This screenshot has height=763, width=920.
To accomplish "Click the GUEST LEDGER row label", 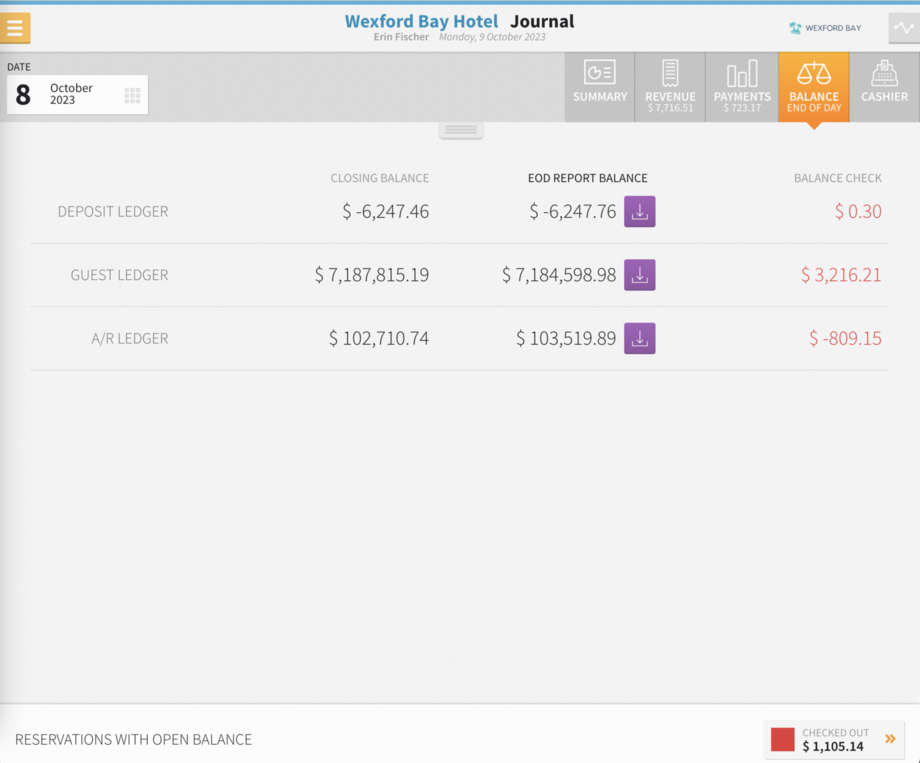I will coord(120,275).
